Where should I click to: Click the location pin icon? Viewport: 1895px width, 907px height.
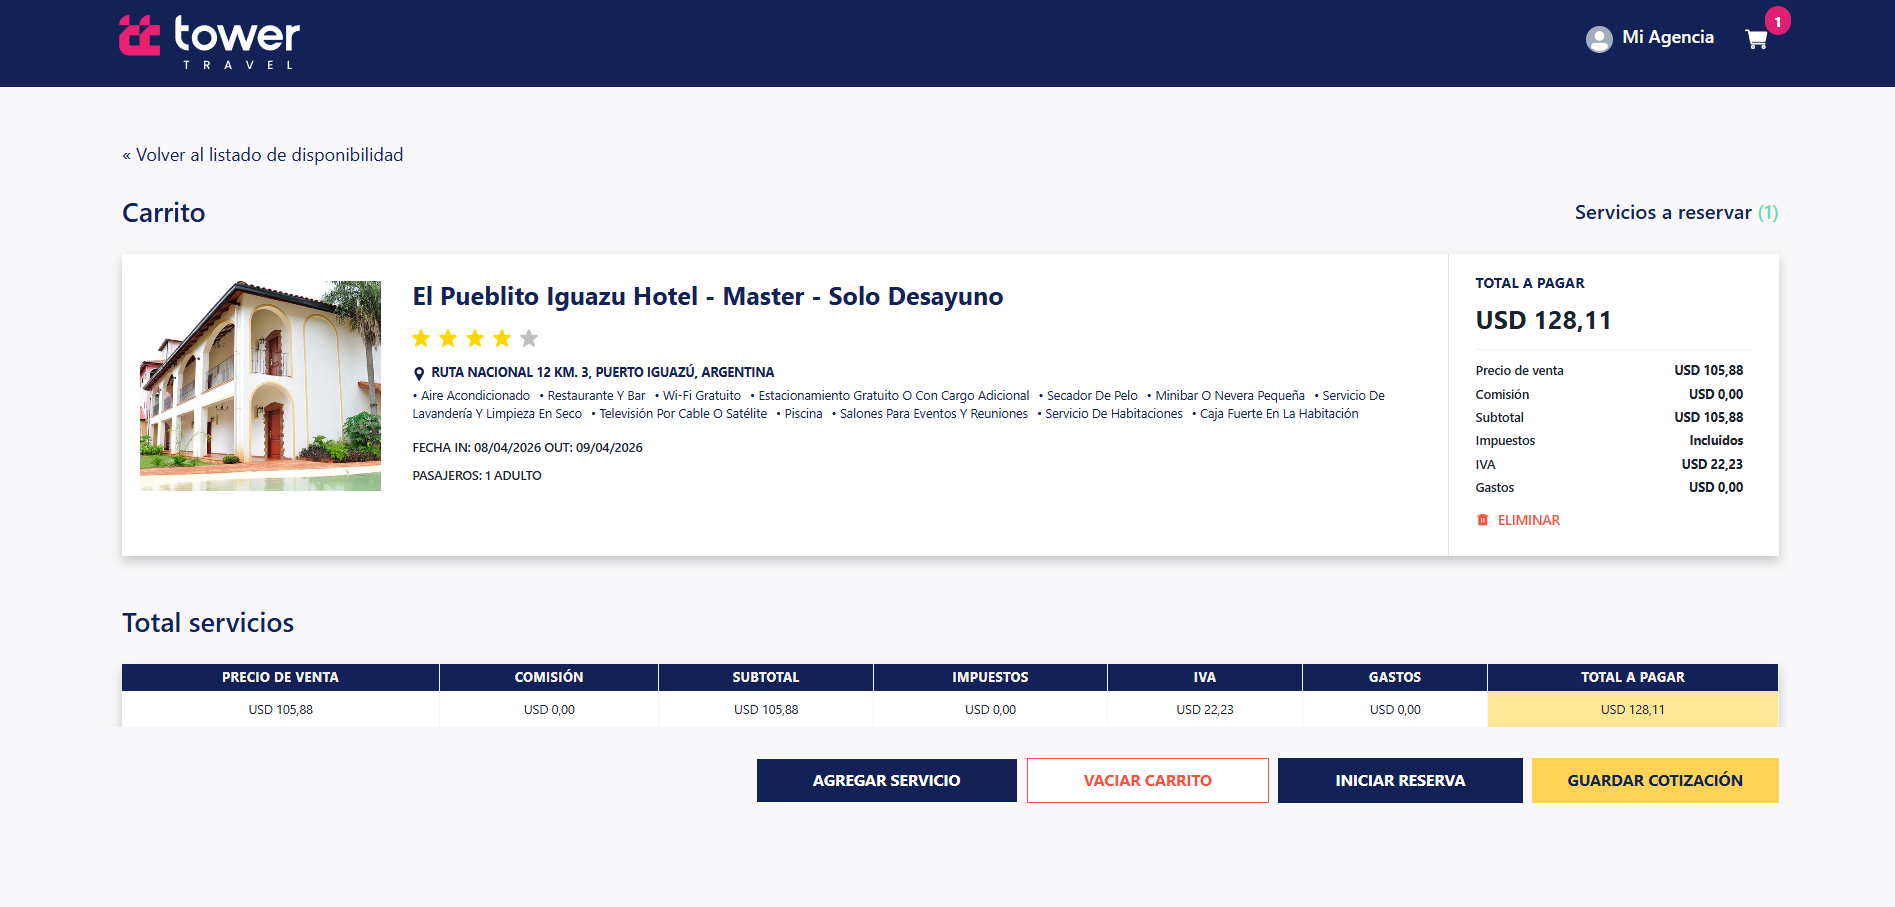[419, 373]
